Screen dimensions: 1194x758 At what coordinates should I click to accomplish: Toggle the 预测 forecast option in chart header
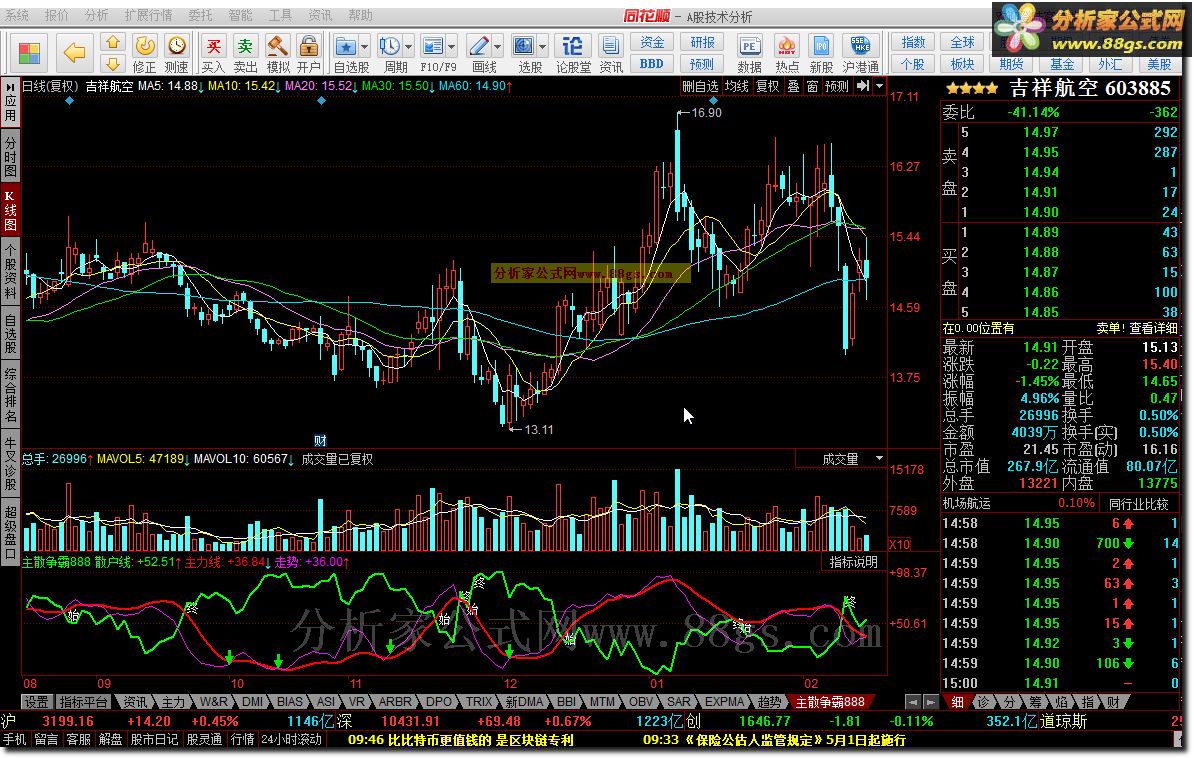pos(836,86)
